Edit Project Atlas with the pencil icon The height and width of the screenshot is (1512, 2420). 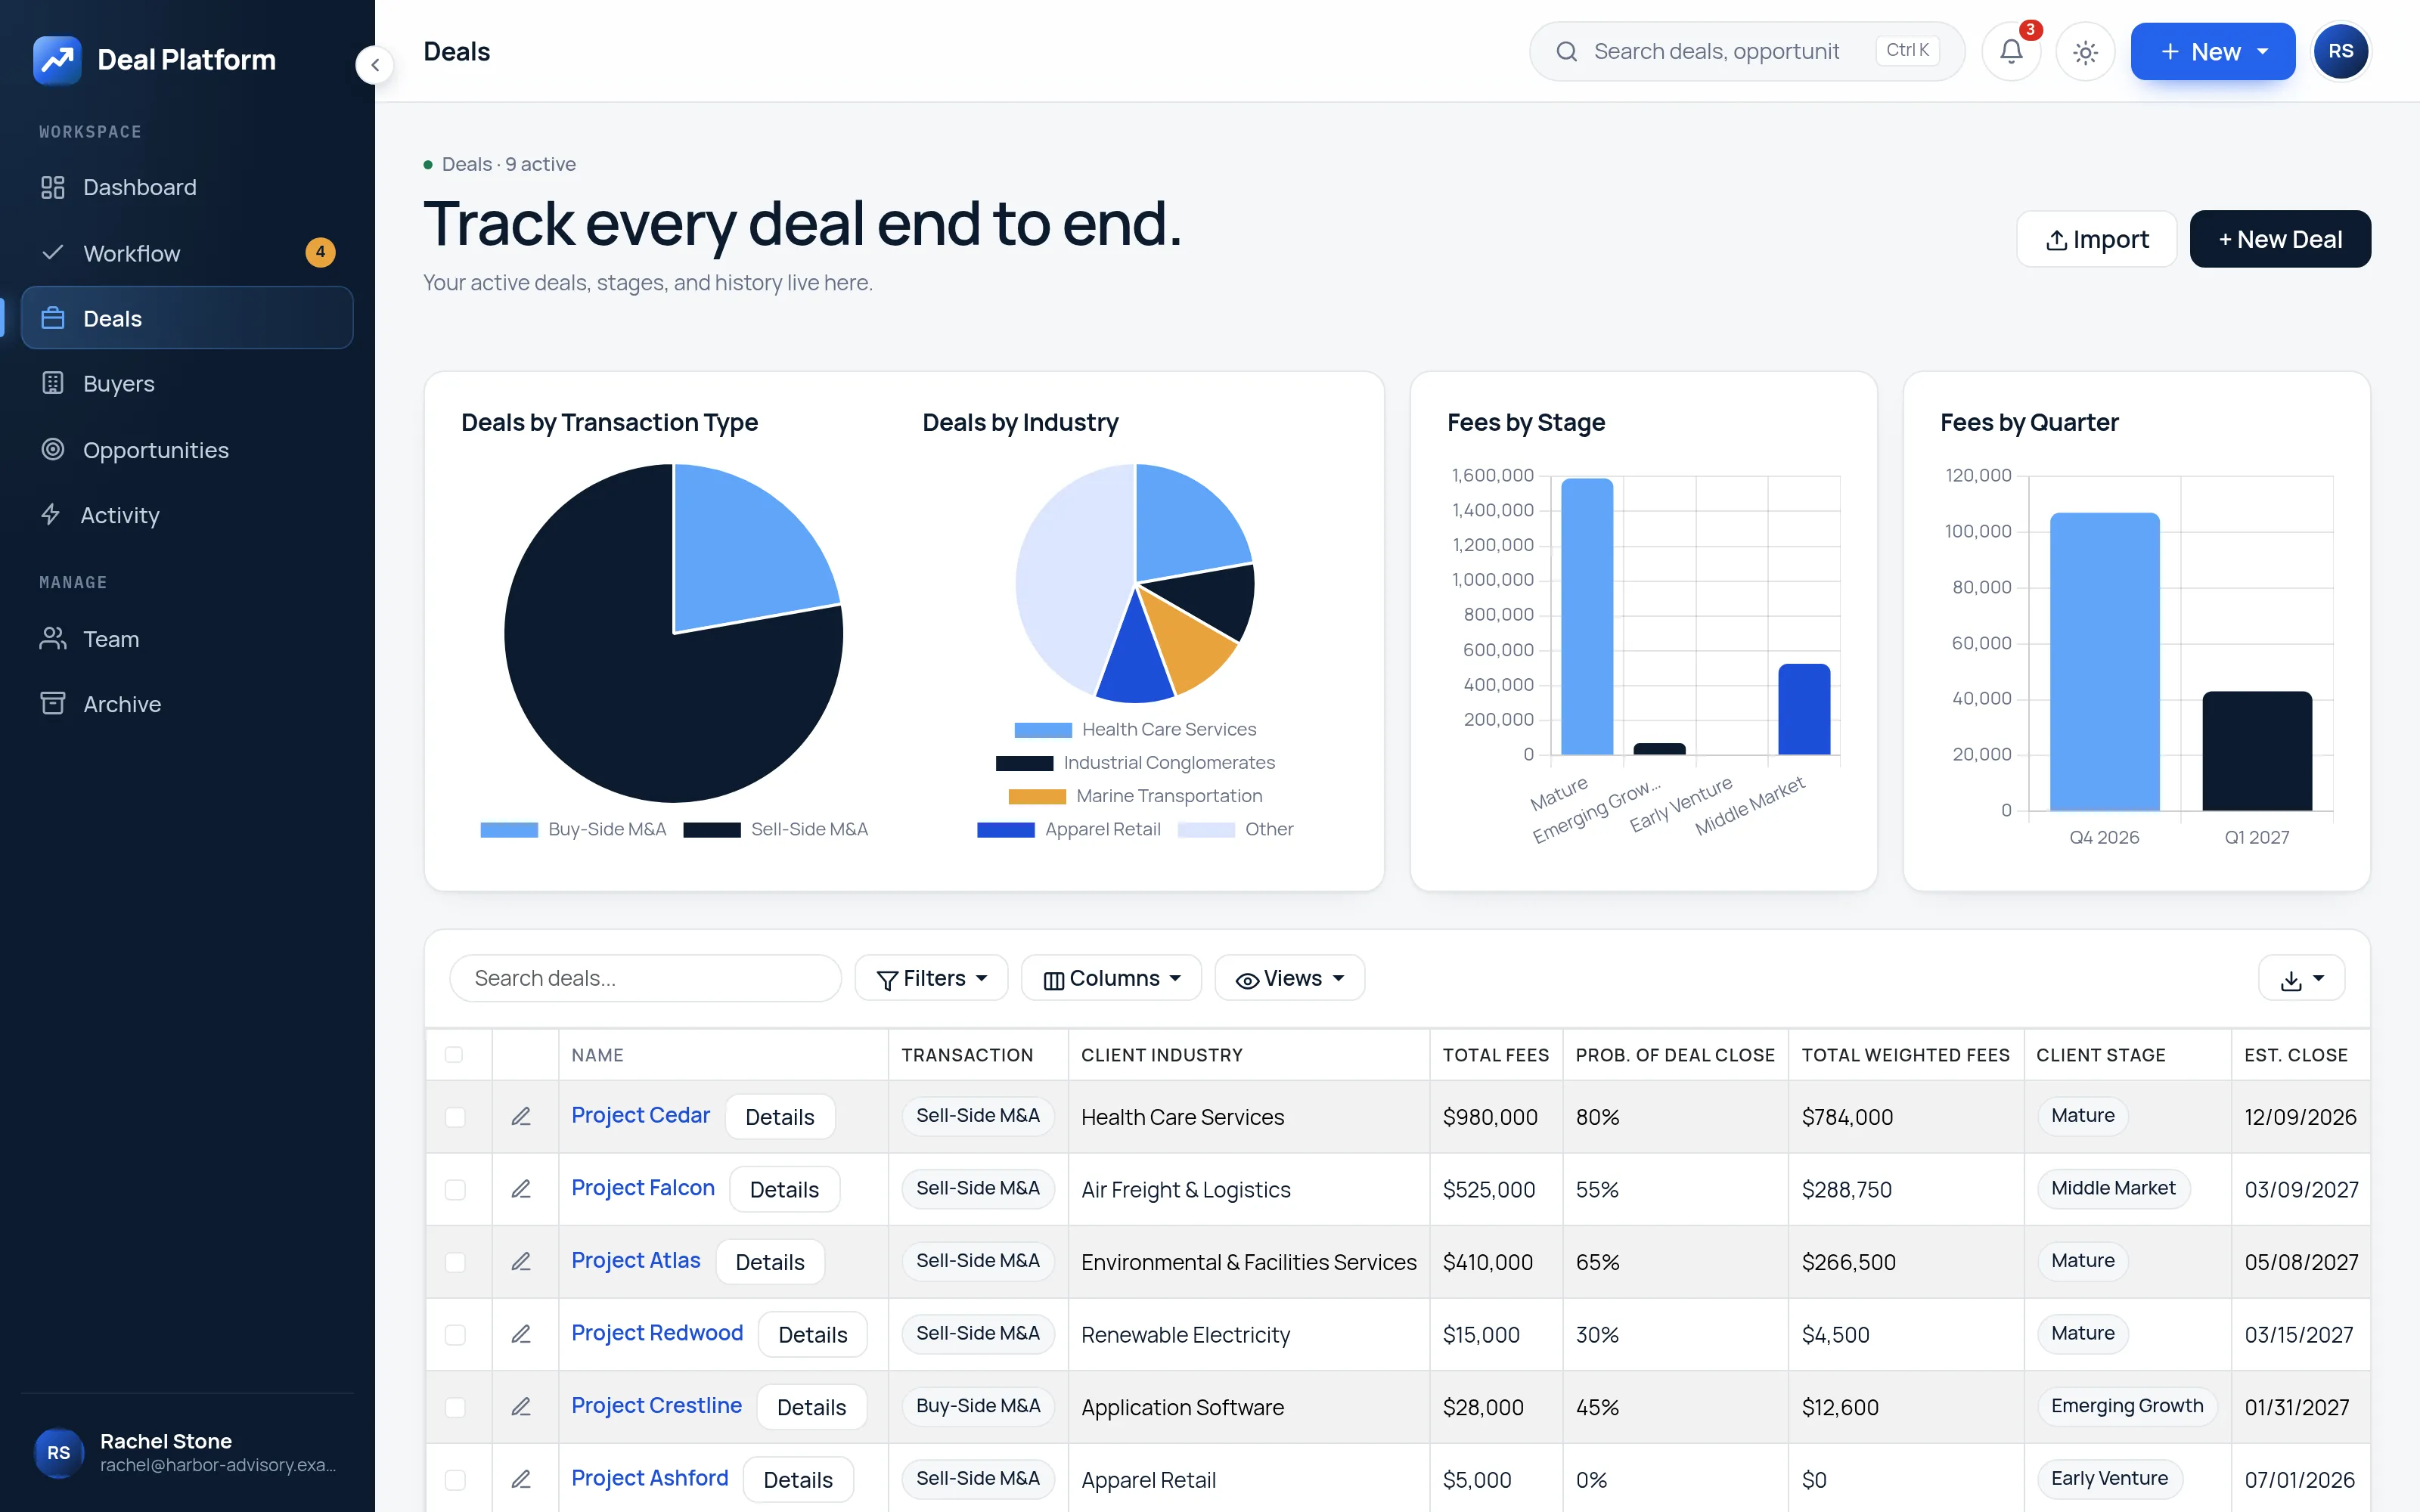tap(521, 1261)
